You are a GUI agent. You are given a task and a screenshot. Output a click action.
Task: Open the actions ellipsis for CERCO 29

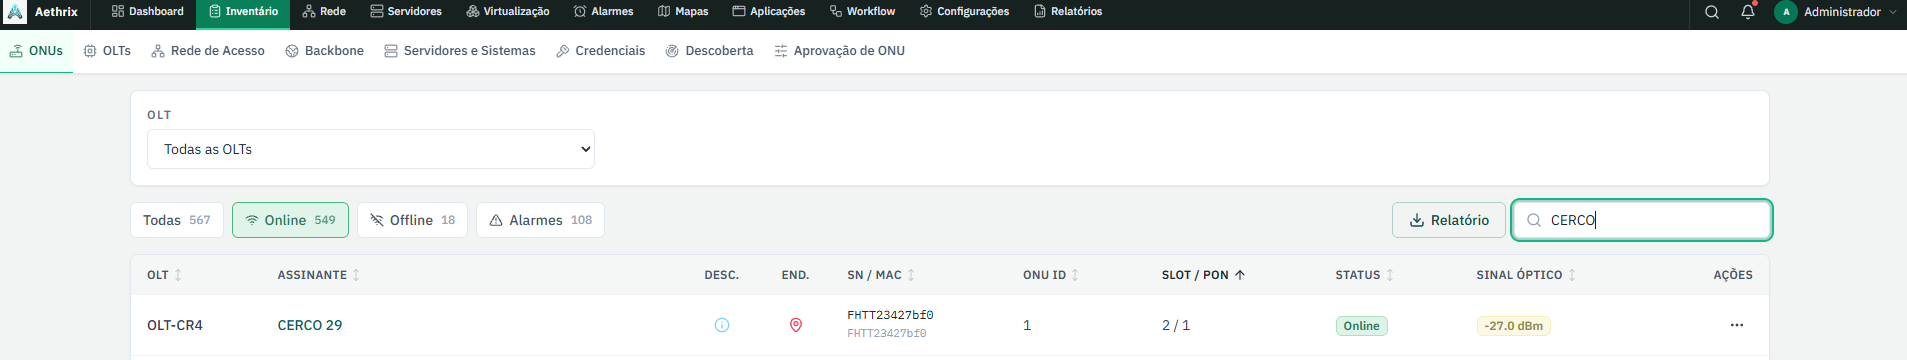click(1737, 325)
